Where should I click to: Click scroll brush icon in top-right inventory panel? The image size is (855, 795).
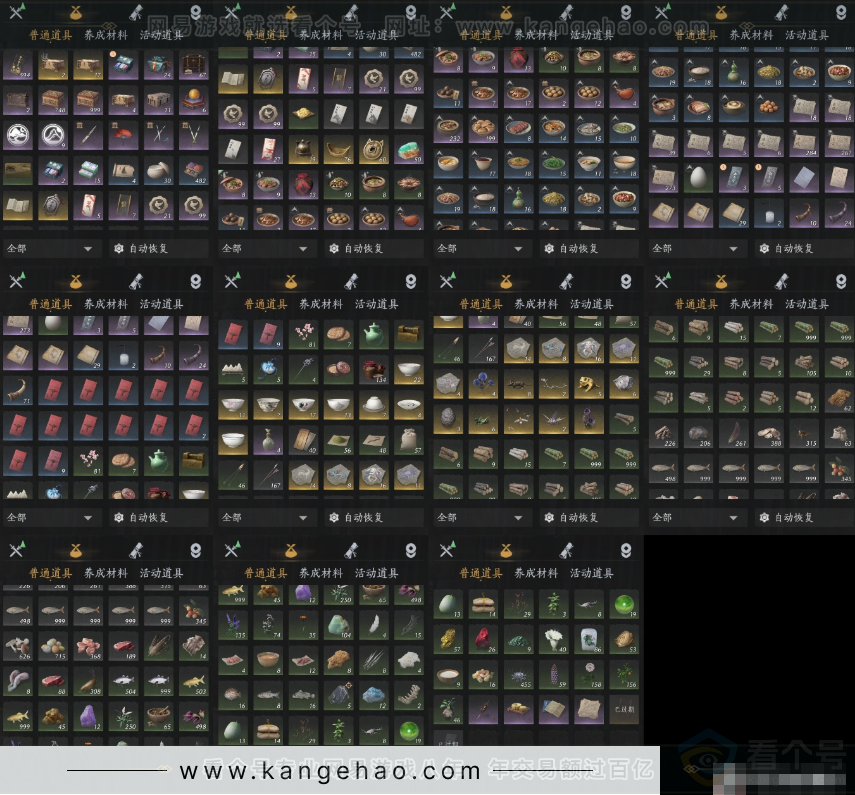tap(781, 12)
